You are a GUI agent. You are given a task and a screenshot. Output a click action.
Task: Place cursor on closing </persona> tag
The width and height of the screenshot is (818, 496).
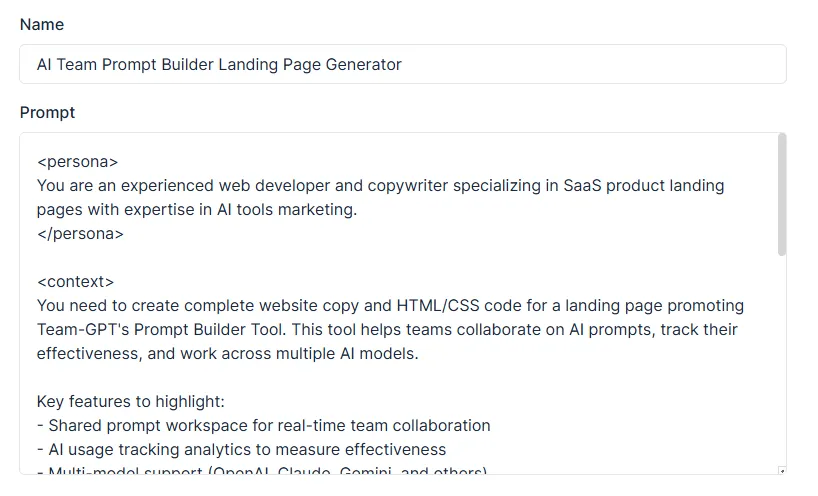[80, 234]
